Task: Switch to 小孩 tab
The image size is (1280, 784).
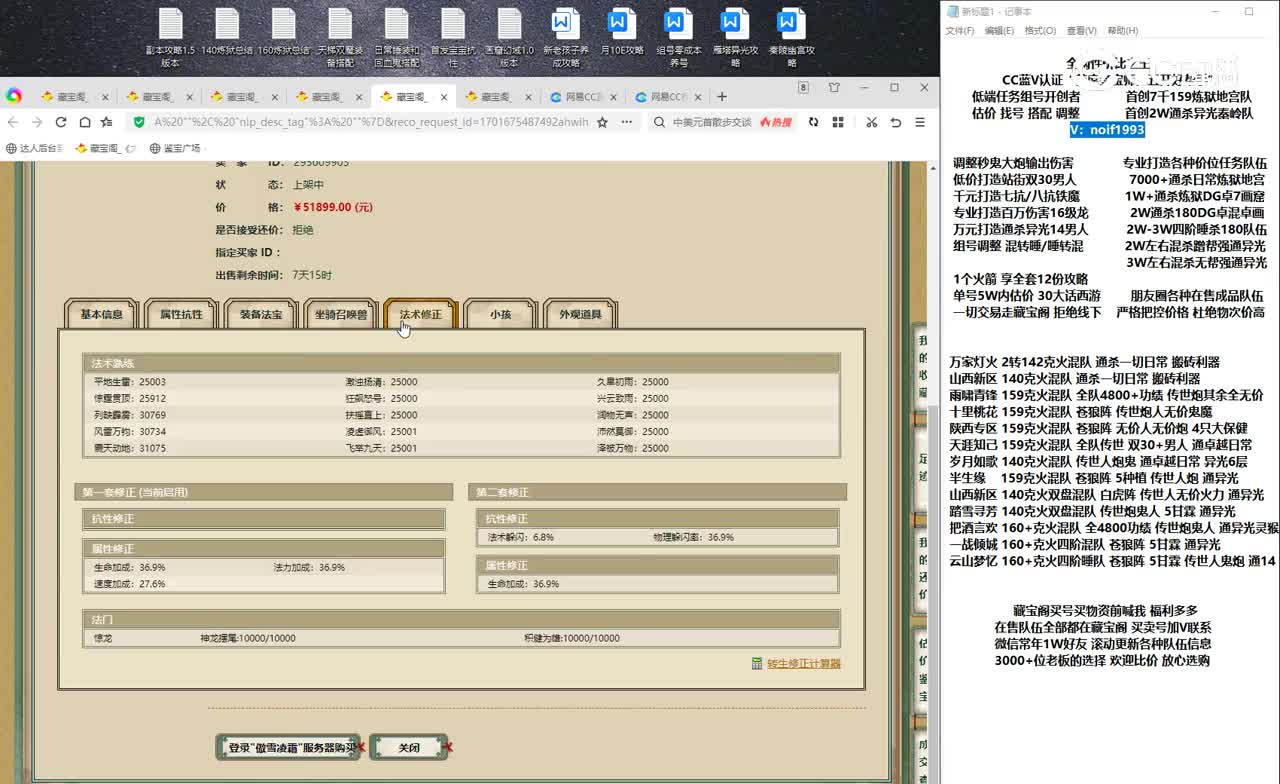Action: point(501,314)
